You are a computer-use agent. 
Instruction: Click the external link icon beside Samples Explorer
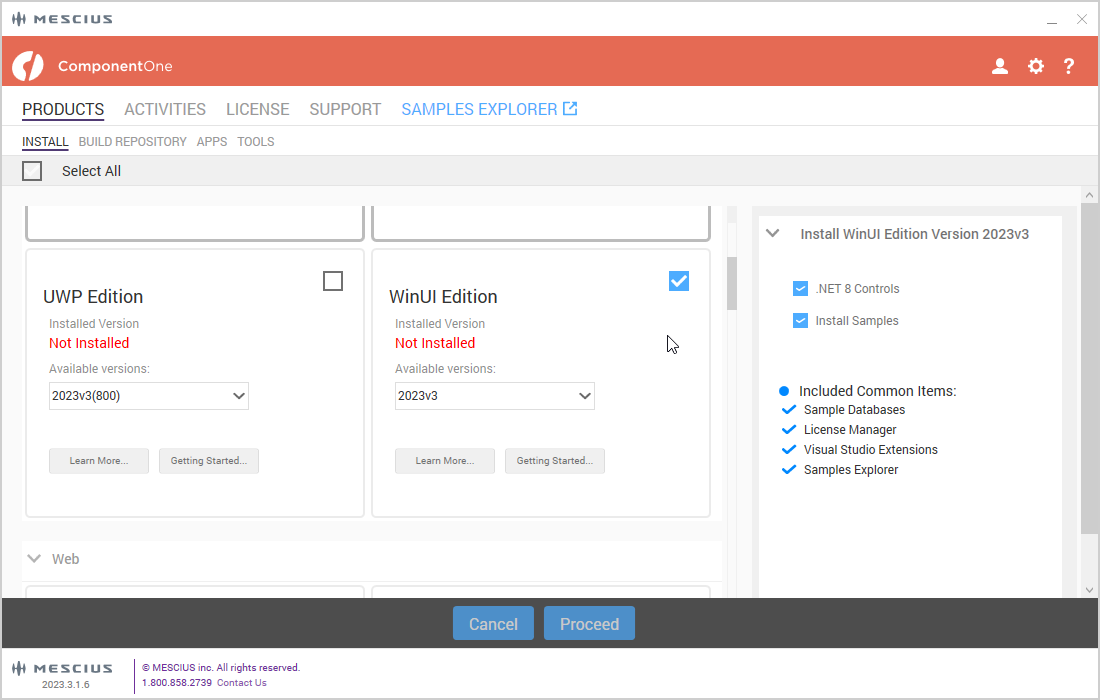coord(570,109)
